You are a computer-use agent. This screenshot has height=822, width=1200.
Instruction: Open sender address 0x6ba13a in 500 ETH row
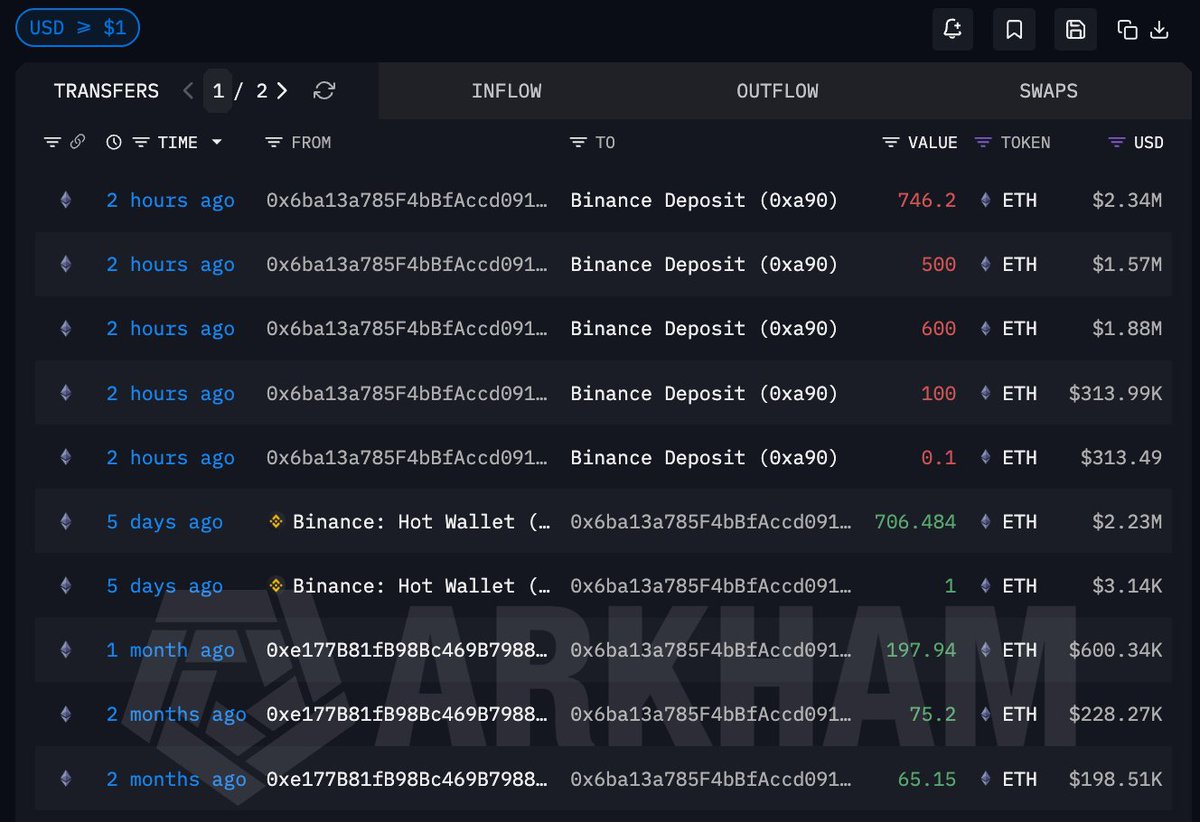click(x=407, y=264)
